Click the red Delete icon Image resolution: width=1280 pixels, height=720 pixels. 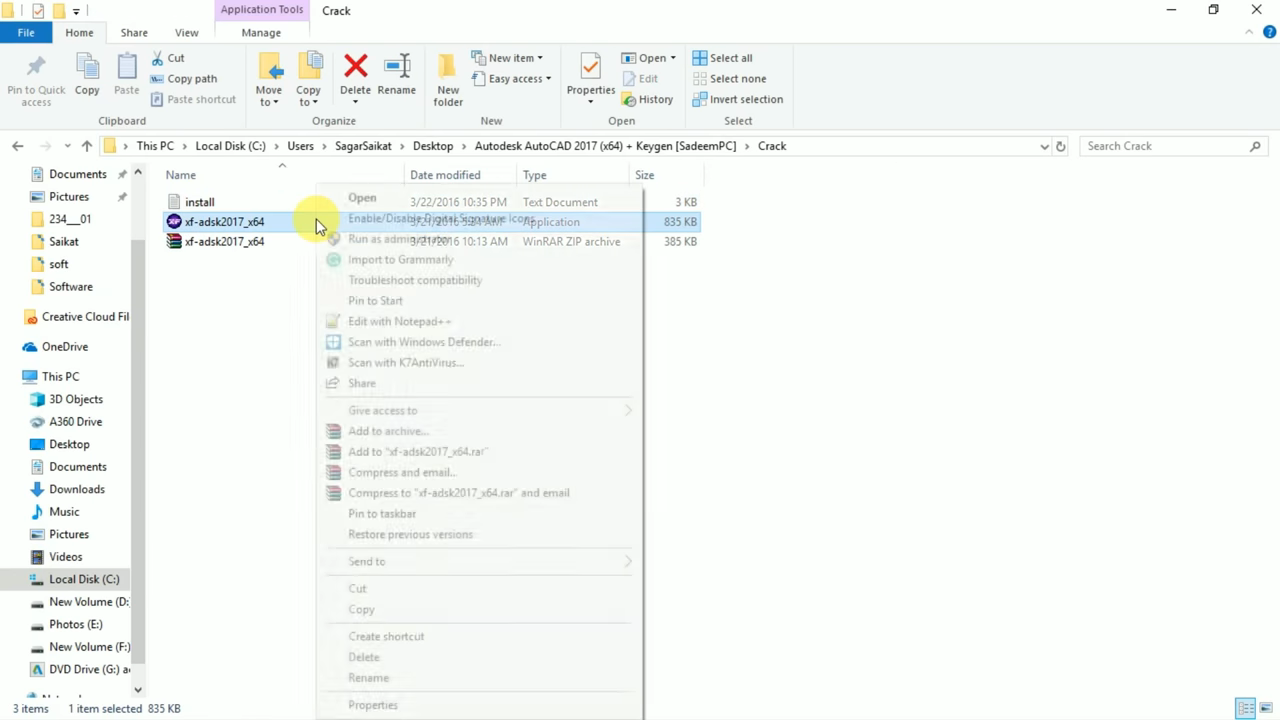pos(355,66)
